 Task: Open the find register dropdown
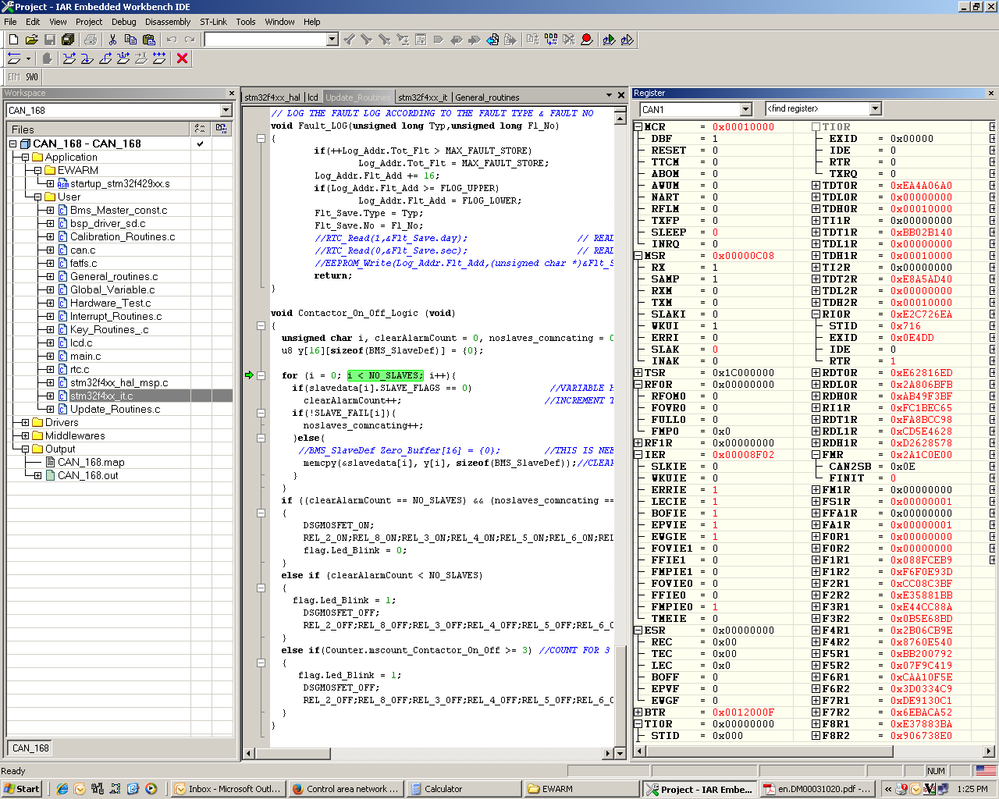pos(875,109)
